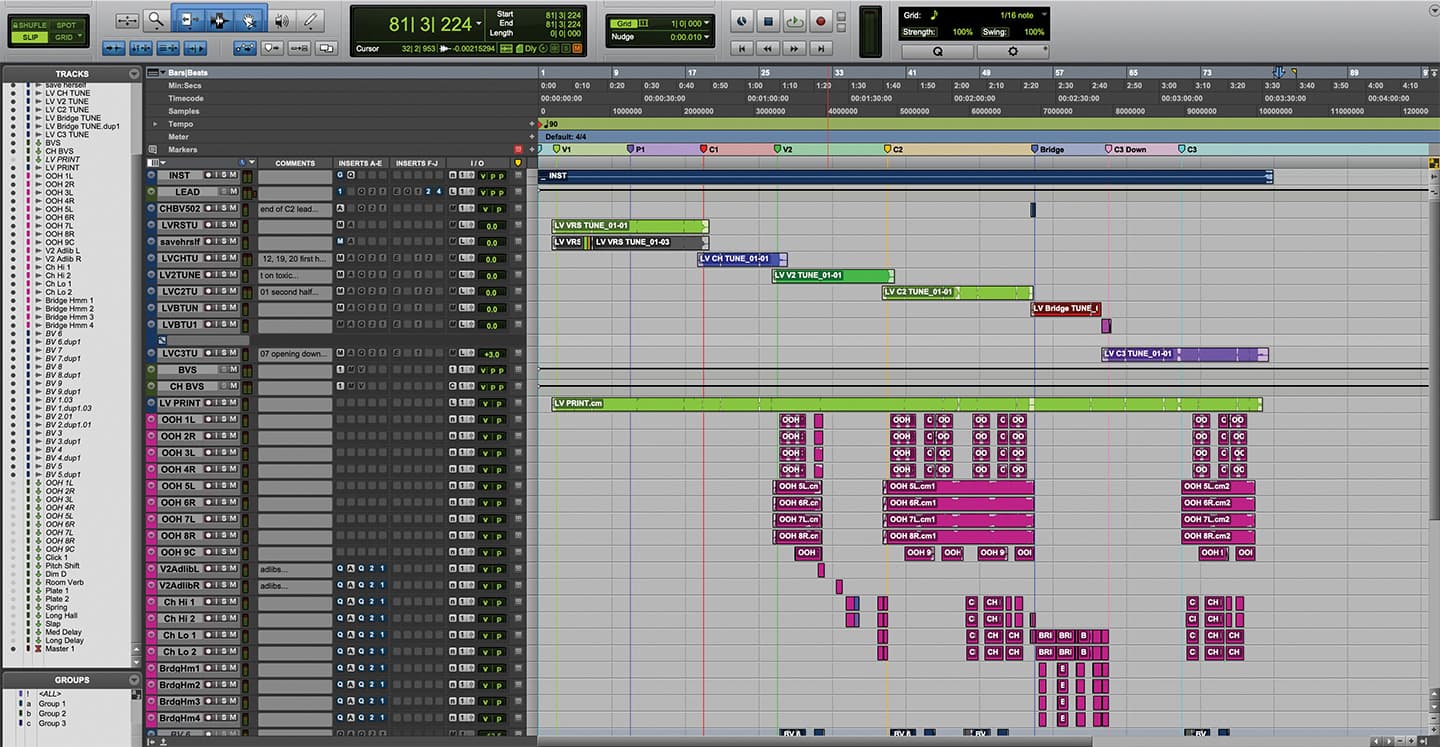Open the ruler view selector at Bars|Beats
1440x747 pixels.
(x=154, y=73)
